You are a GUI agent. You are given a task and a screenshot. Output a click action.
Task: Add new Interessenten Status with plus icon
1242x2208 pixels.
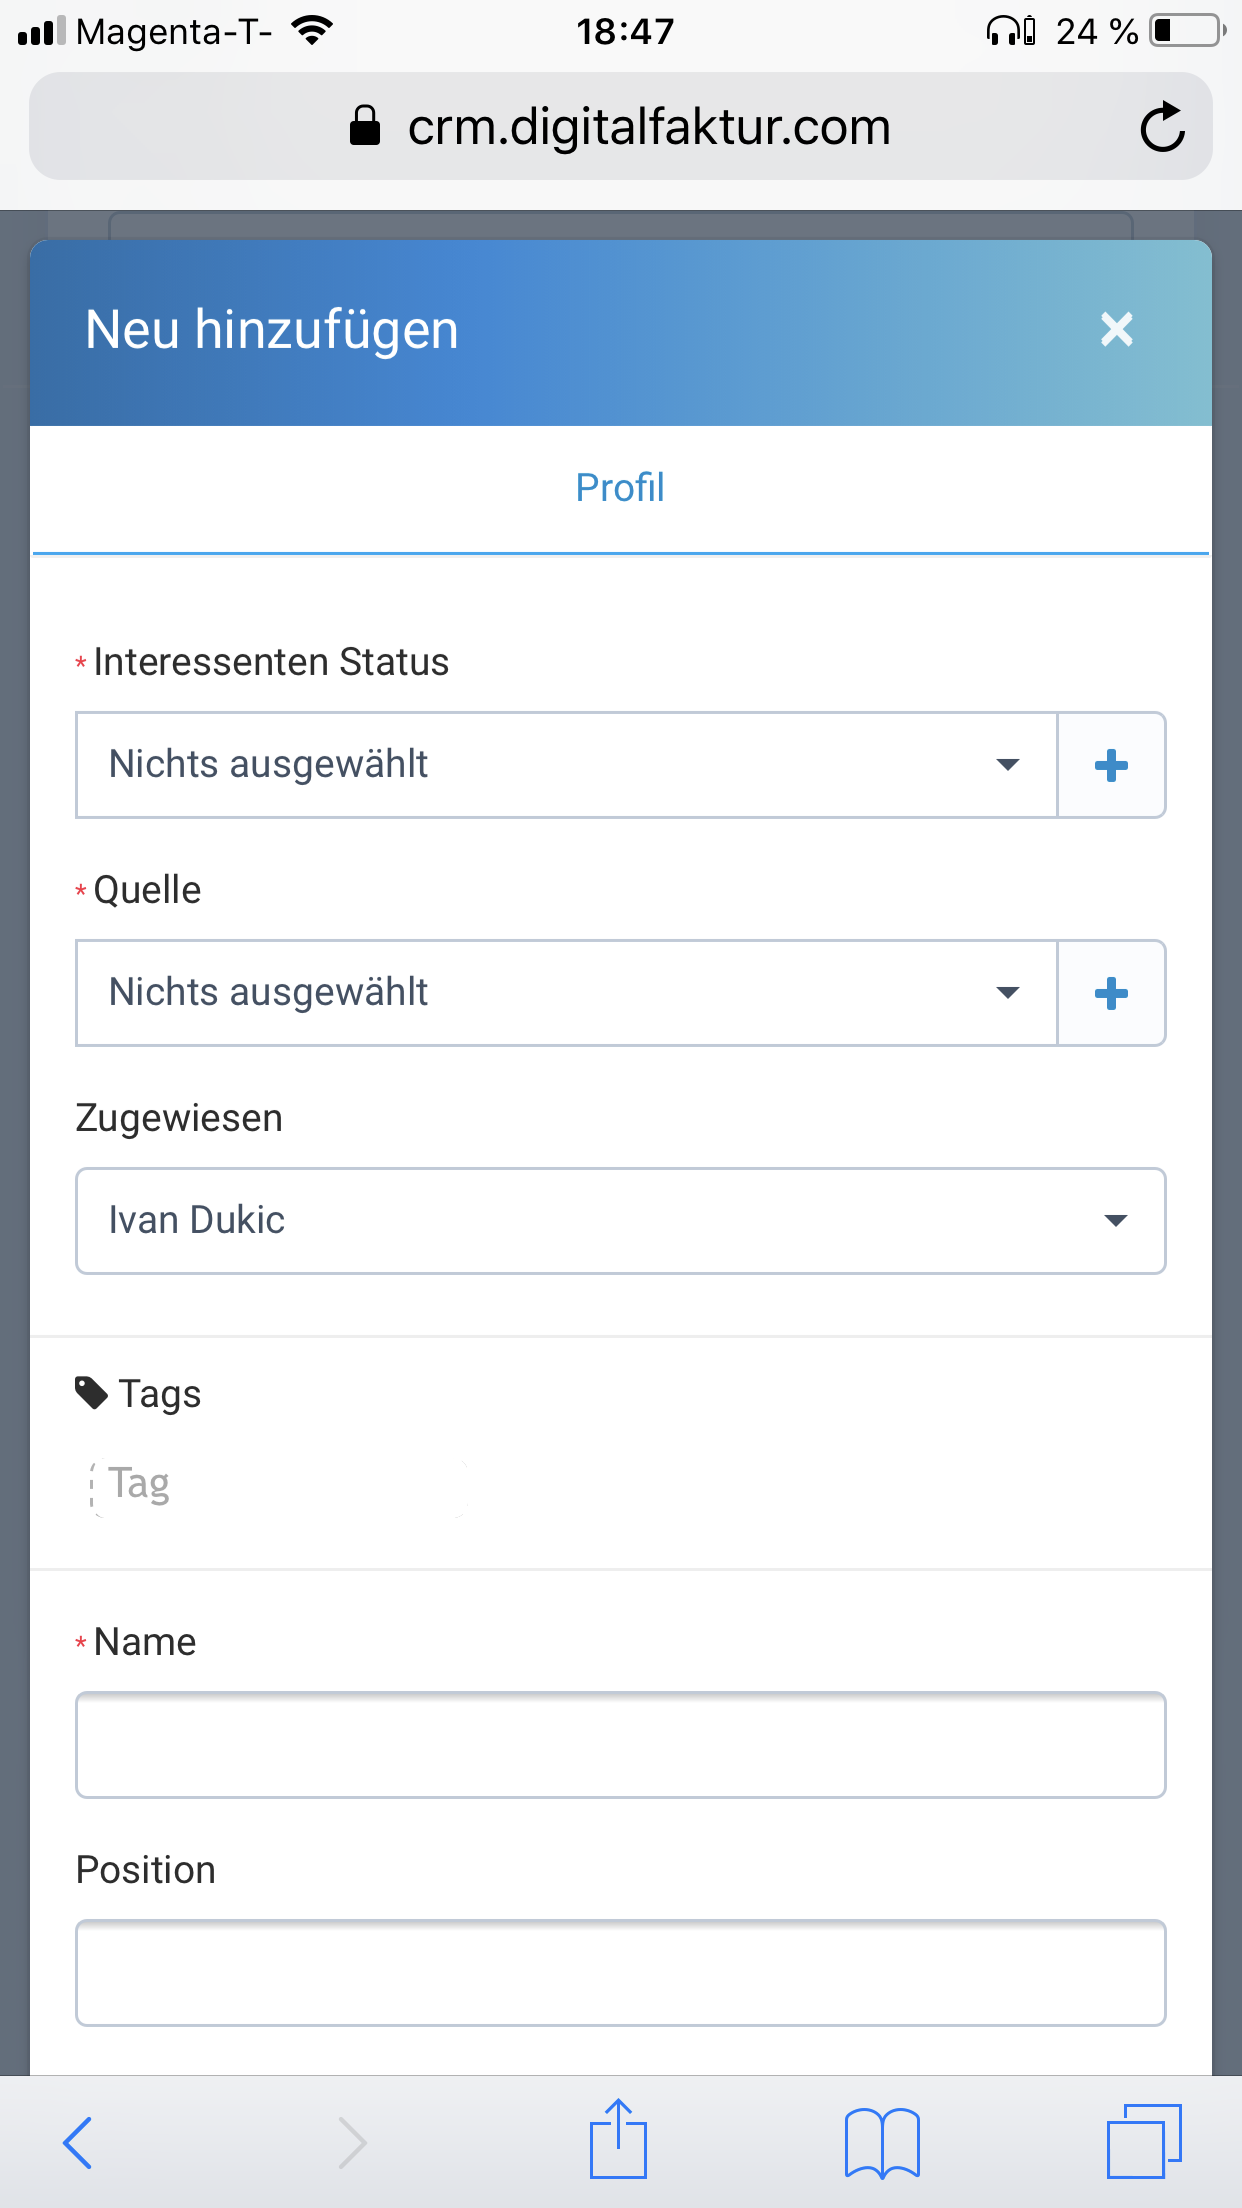tap(1111, 765)
